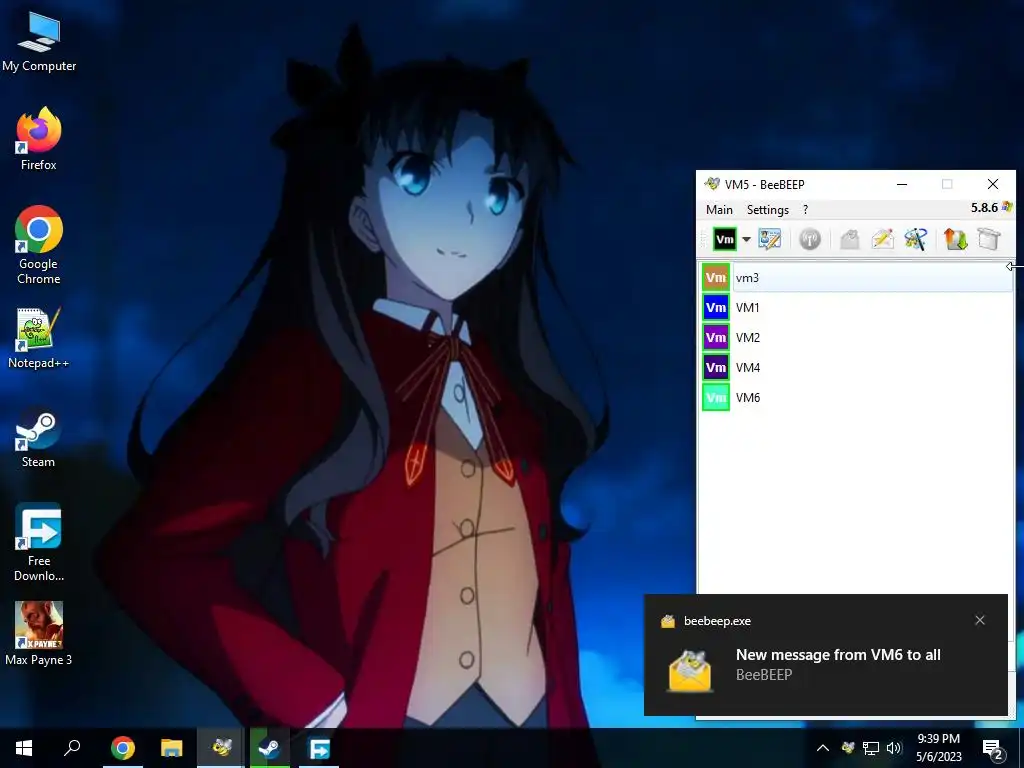The image size is (1024, 768).
Task: Switch to Chrome in the taskbar
Action: (123, 748)
